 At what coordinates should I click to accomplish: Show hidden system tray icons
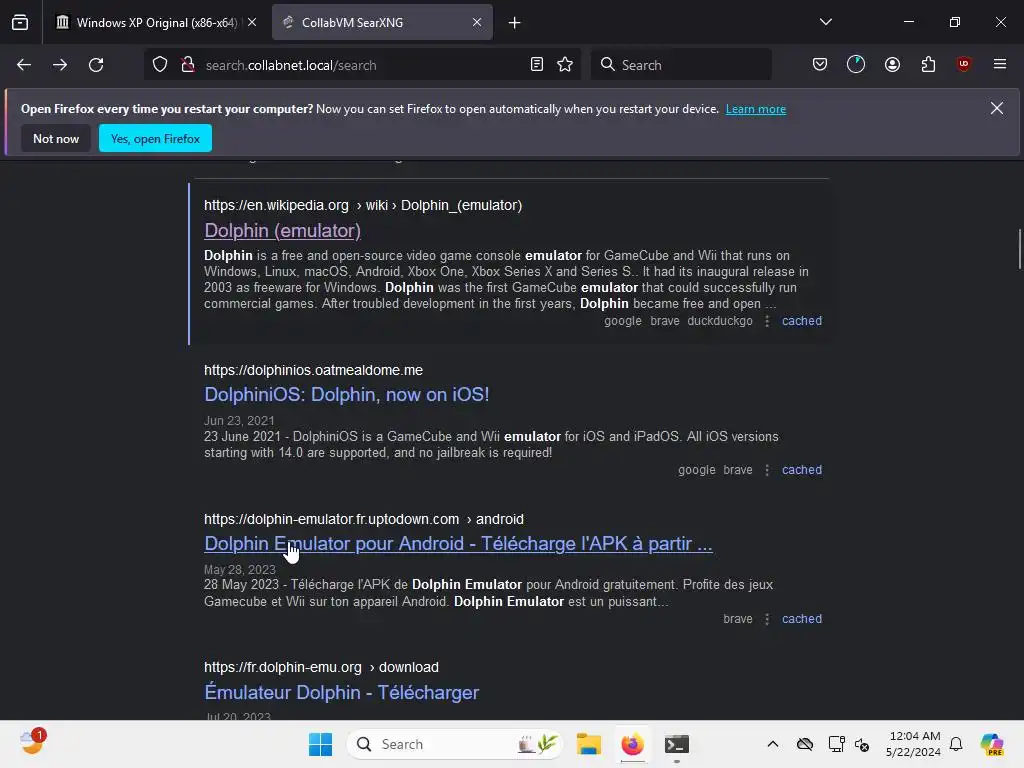(773, 744)
